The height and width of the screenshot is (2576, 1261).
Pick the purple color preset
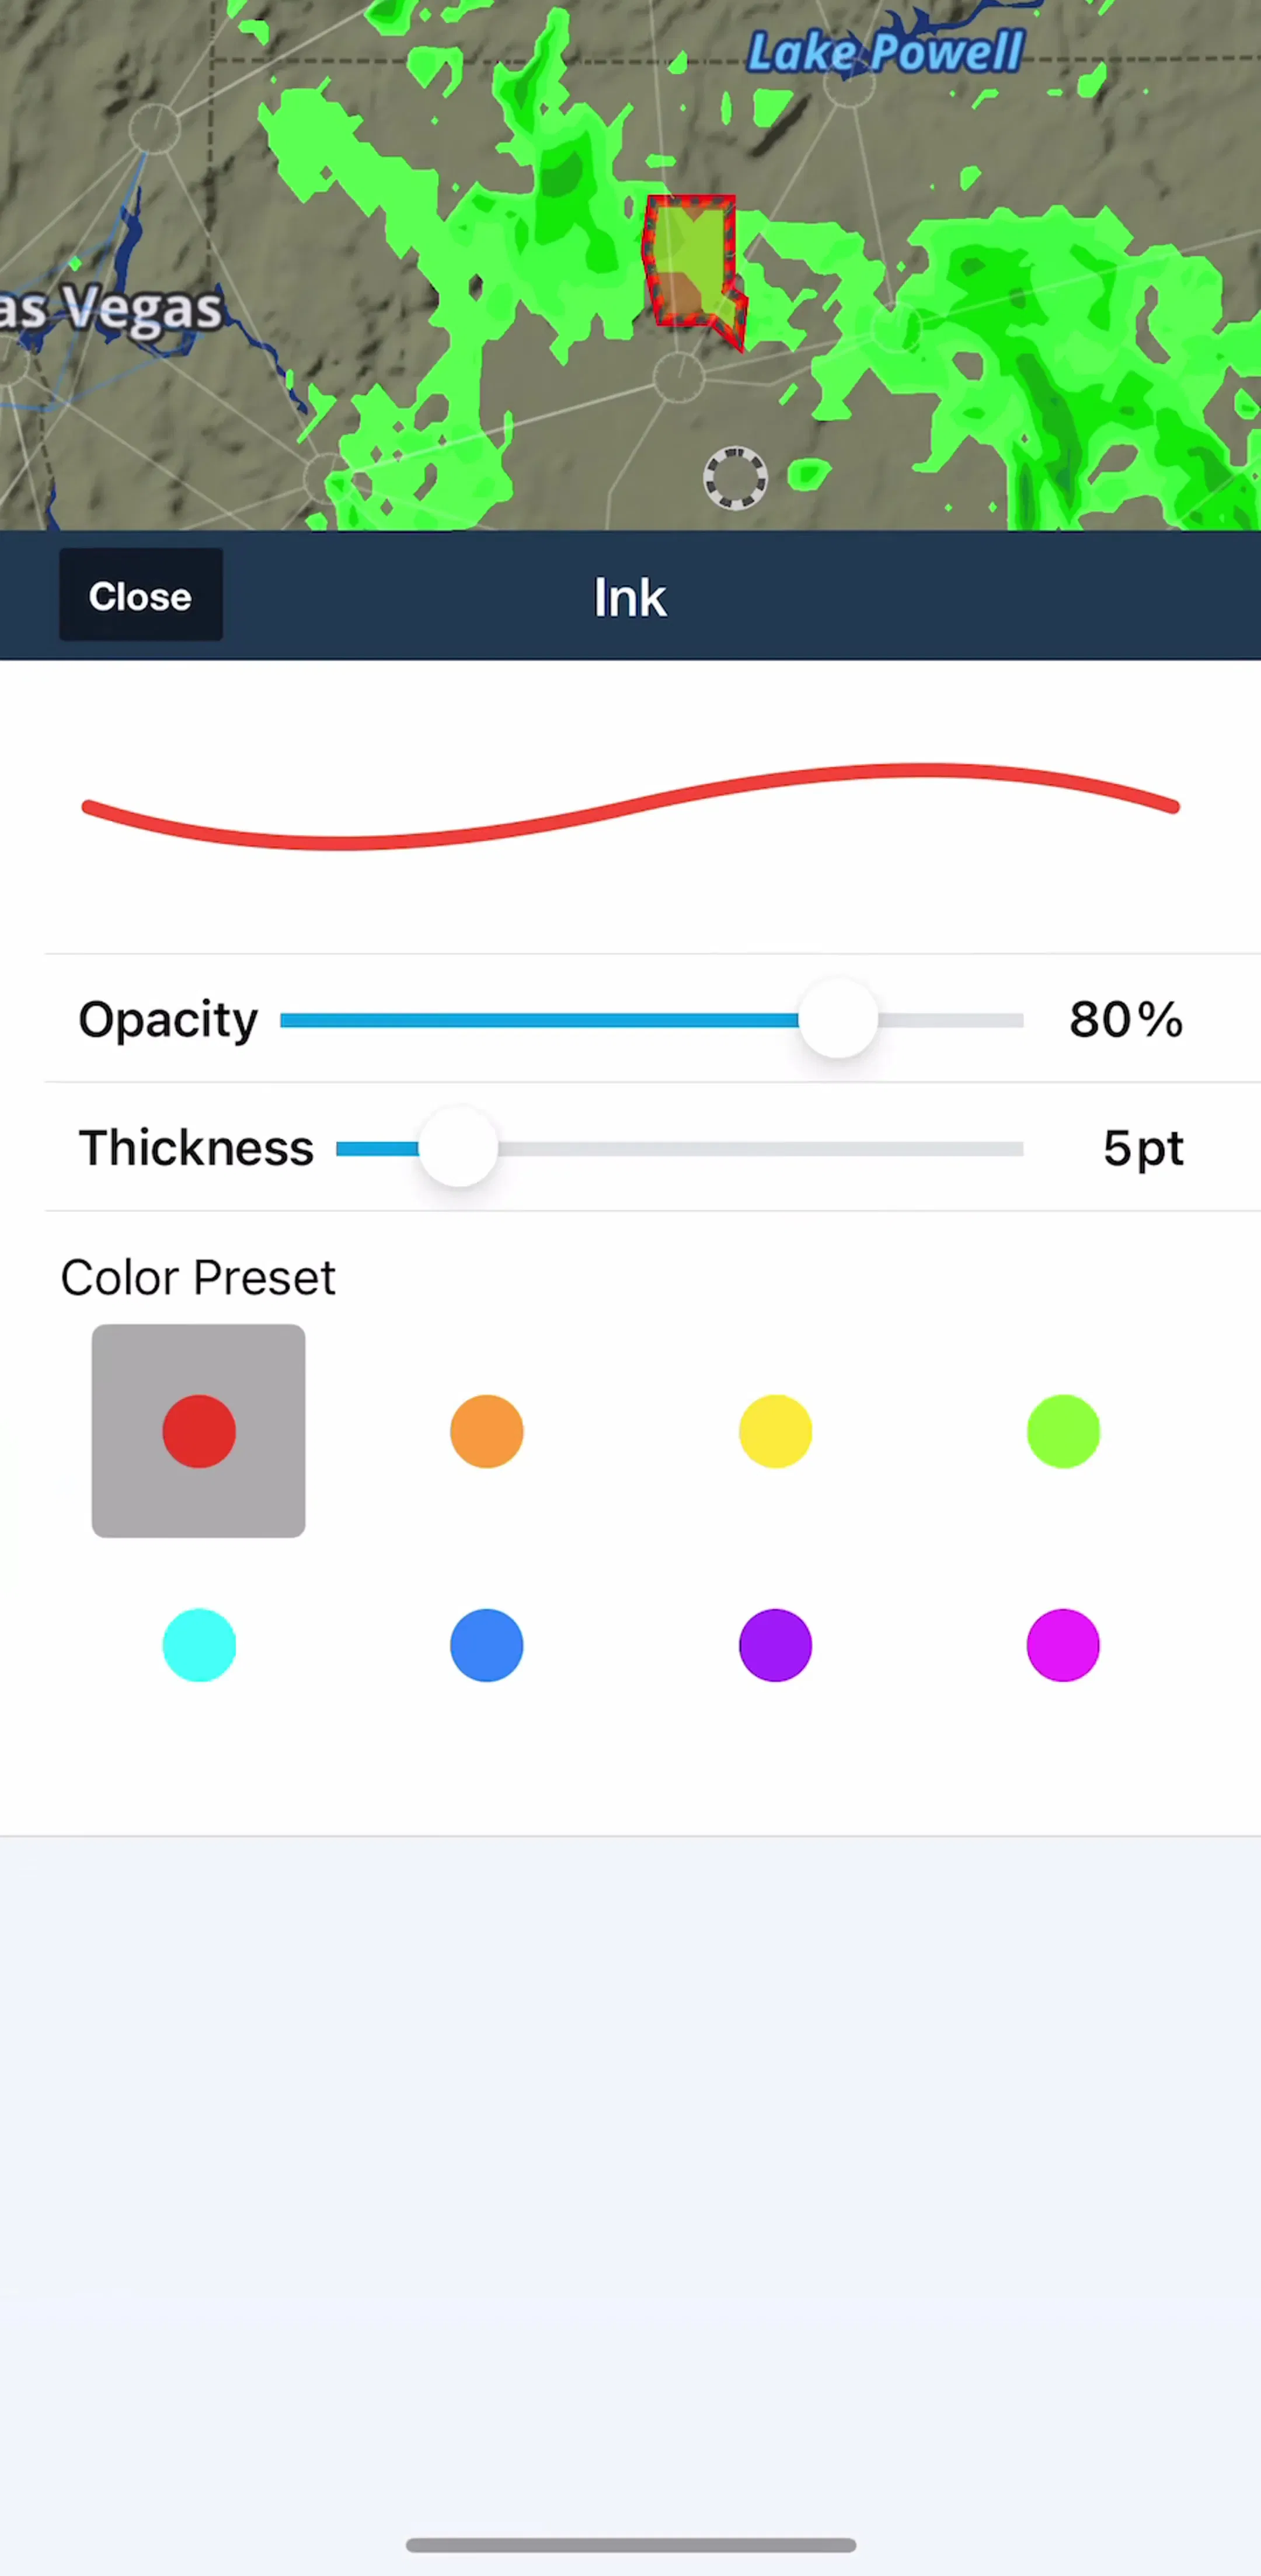(x=775, y=1645)
